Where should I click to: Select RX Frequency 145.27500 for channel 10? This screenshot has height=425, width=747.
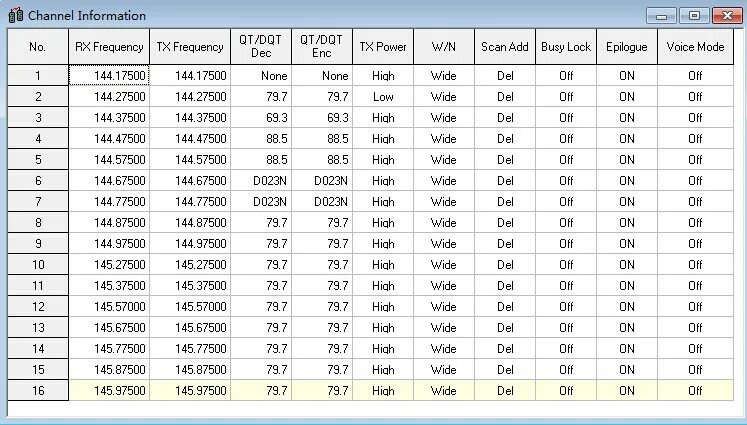(x=109, y=264)
